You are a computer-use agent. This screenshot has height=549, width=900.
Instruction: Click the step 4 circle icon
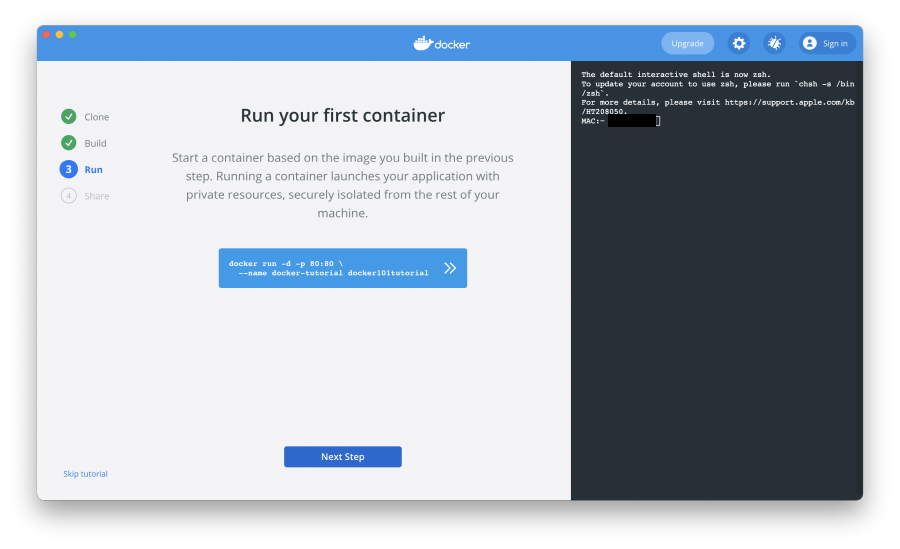pos(68,196)
